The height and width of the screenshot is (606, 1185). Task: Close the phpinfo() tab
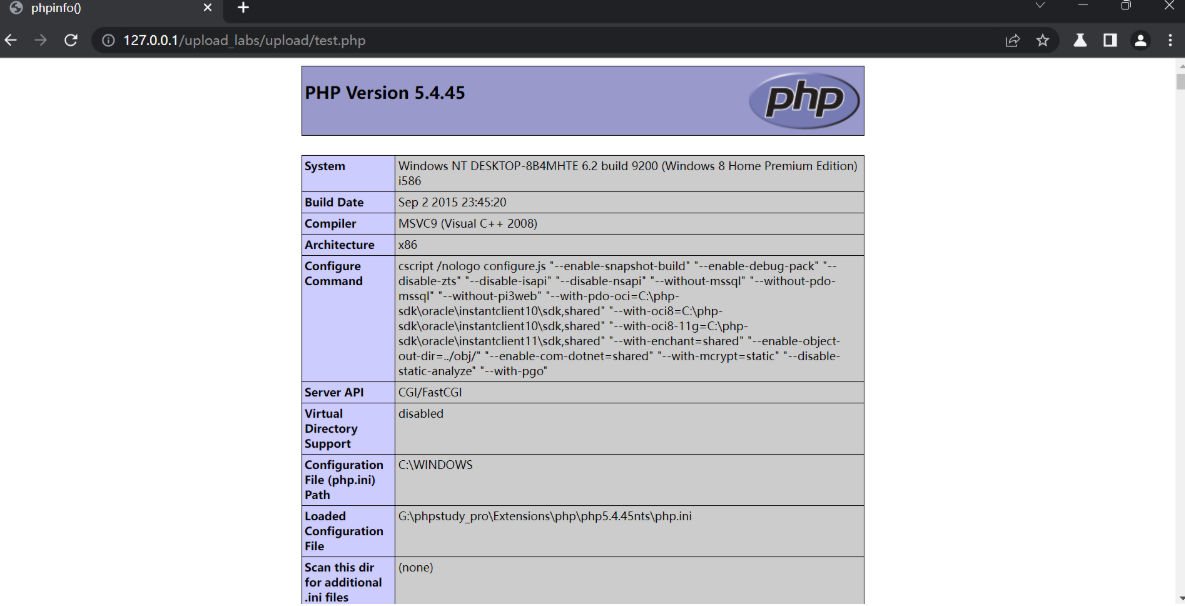pos(208,8)
